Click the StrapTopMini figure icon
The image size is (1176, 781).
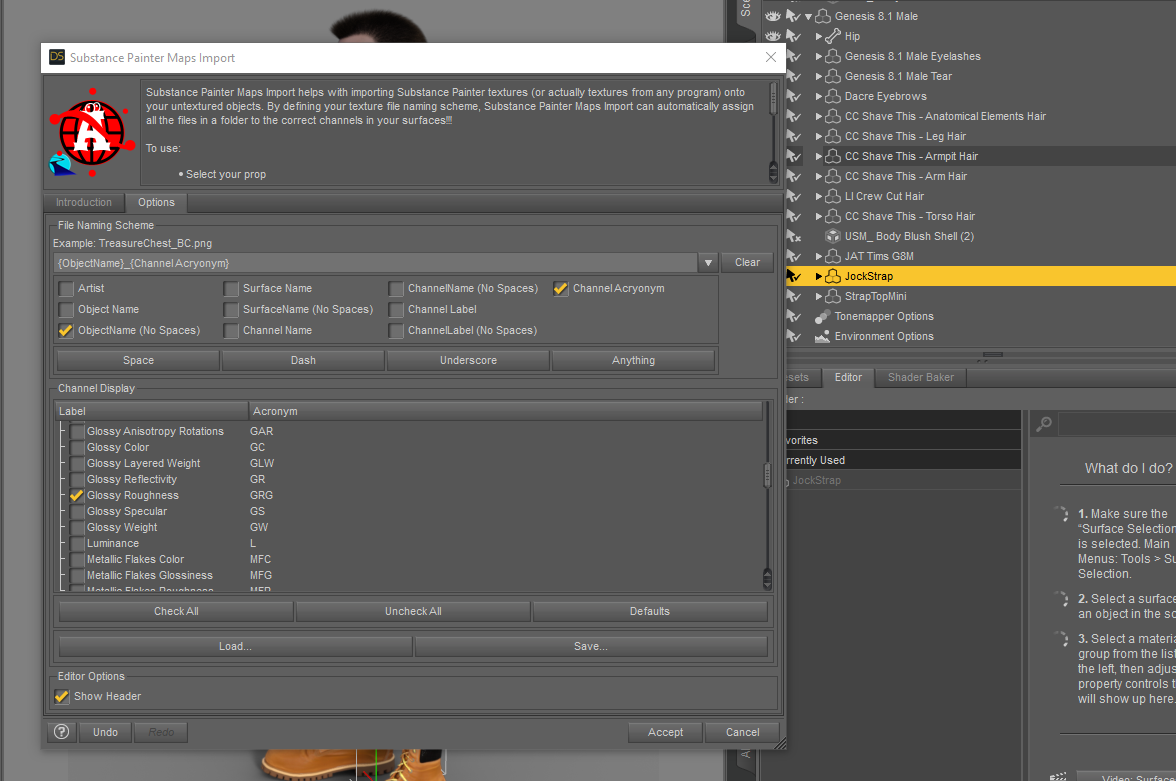[x=832, y=296]
